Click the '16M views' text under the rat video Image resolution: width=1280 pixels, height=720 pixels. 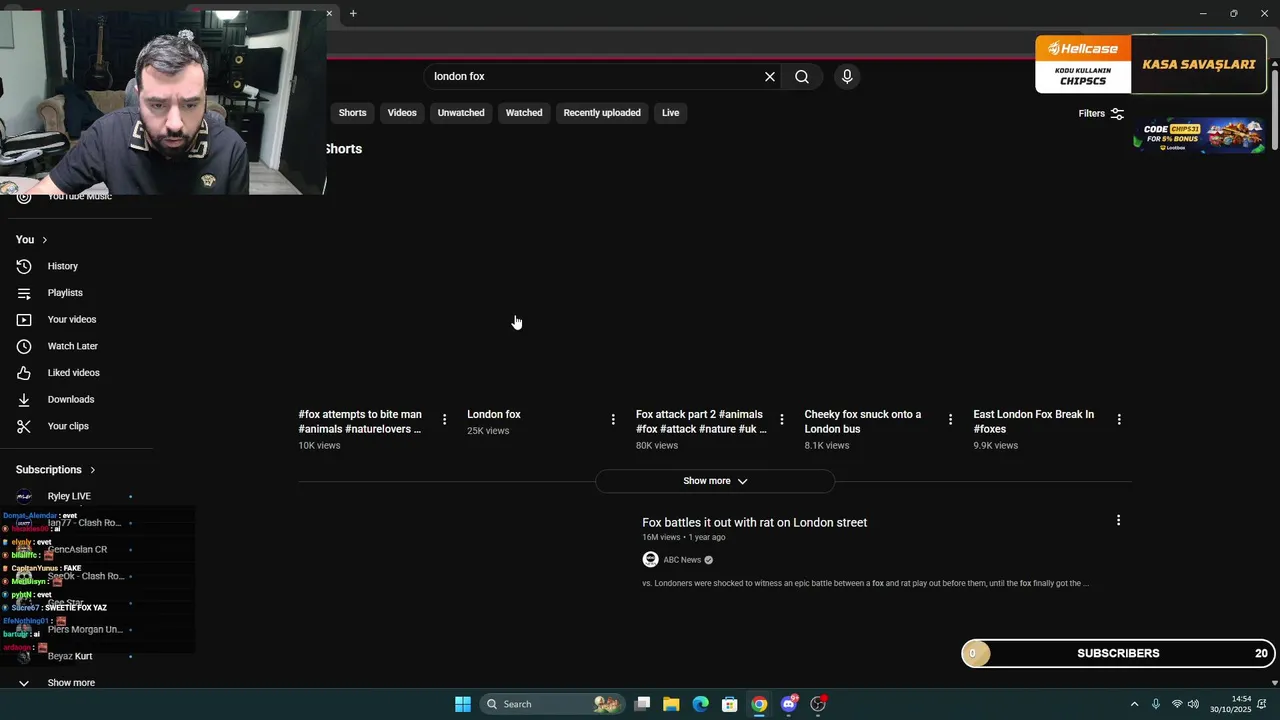(661, 538)
